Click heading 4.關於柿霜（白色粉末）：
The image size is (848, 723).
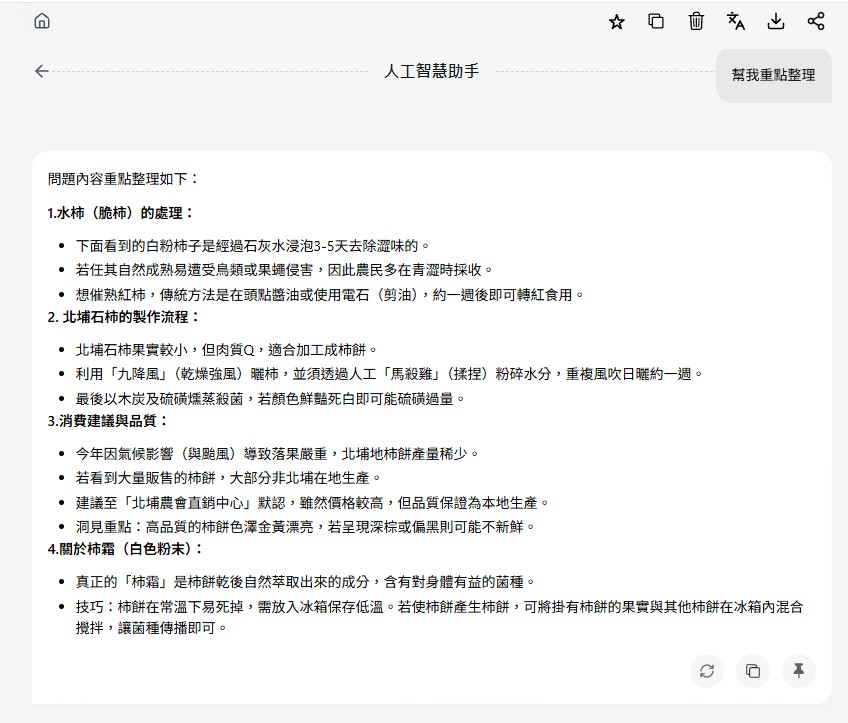[x=125, y=549]
